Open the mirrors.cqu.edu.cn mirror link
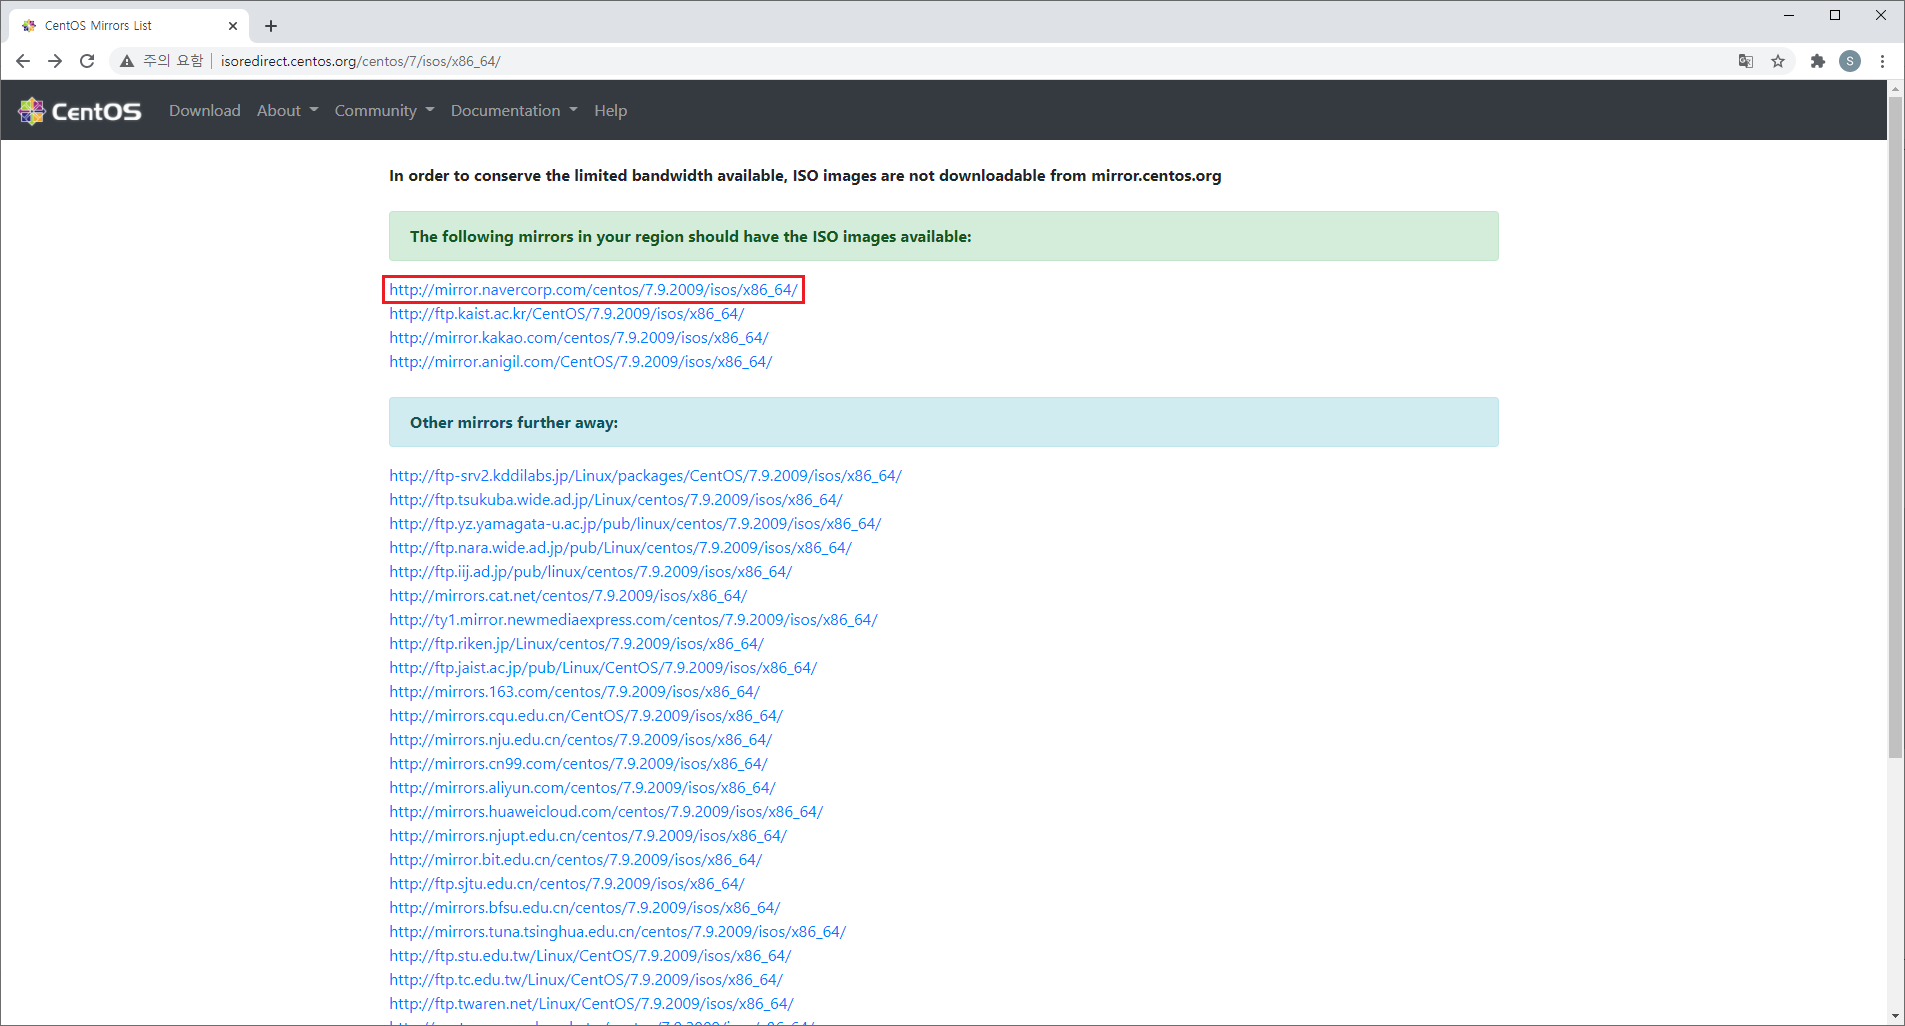Image resolution: width=1905 pixels, height=1026 pixels. (586, 716)
